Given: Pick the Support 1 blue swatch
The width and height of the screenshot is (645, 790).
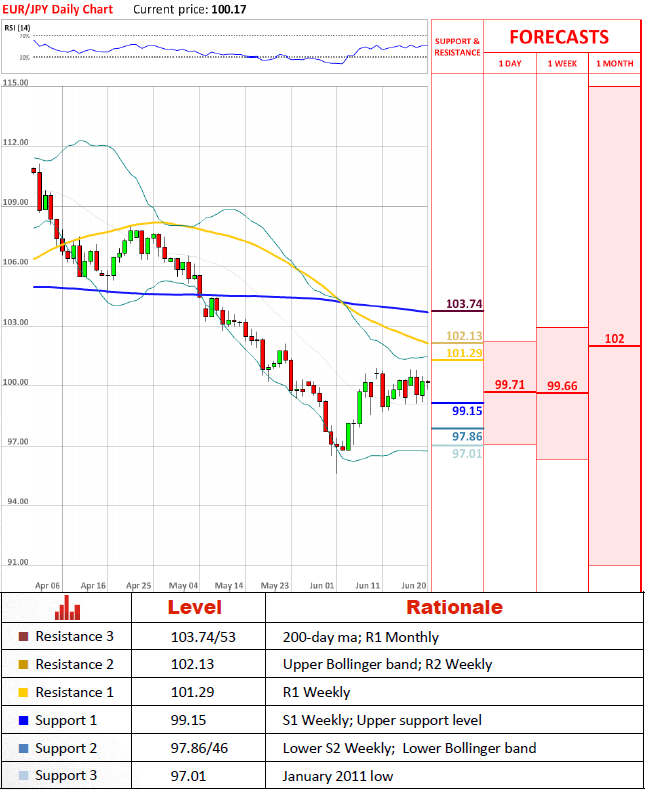Looking at the screenshot, I should (23, 720).
